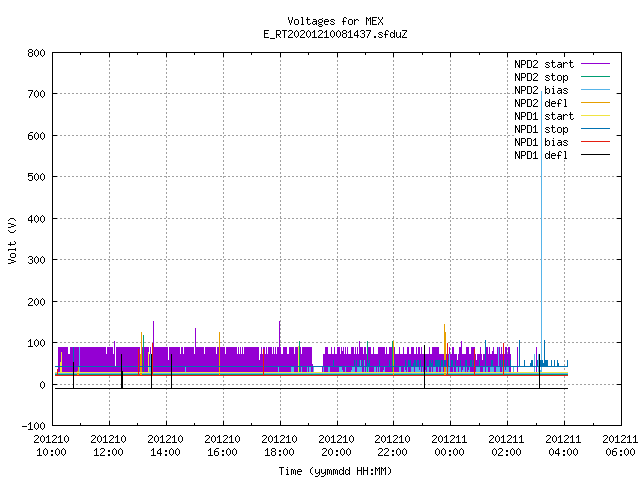Select the 'NPD2 bias' legend label
This screenshot has width=640, height=480.
tap(541, 90)
